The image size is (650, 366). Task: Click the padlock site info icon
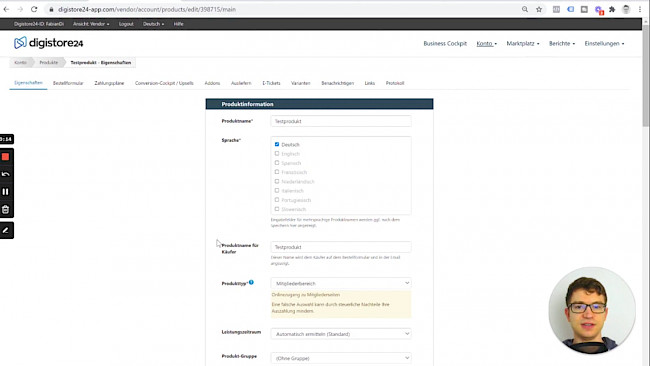(51, 9)
